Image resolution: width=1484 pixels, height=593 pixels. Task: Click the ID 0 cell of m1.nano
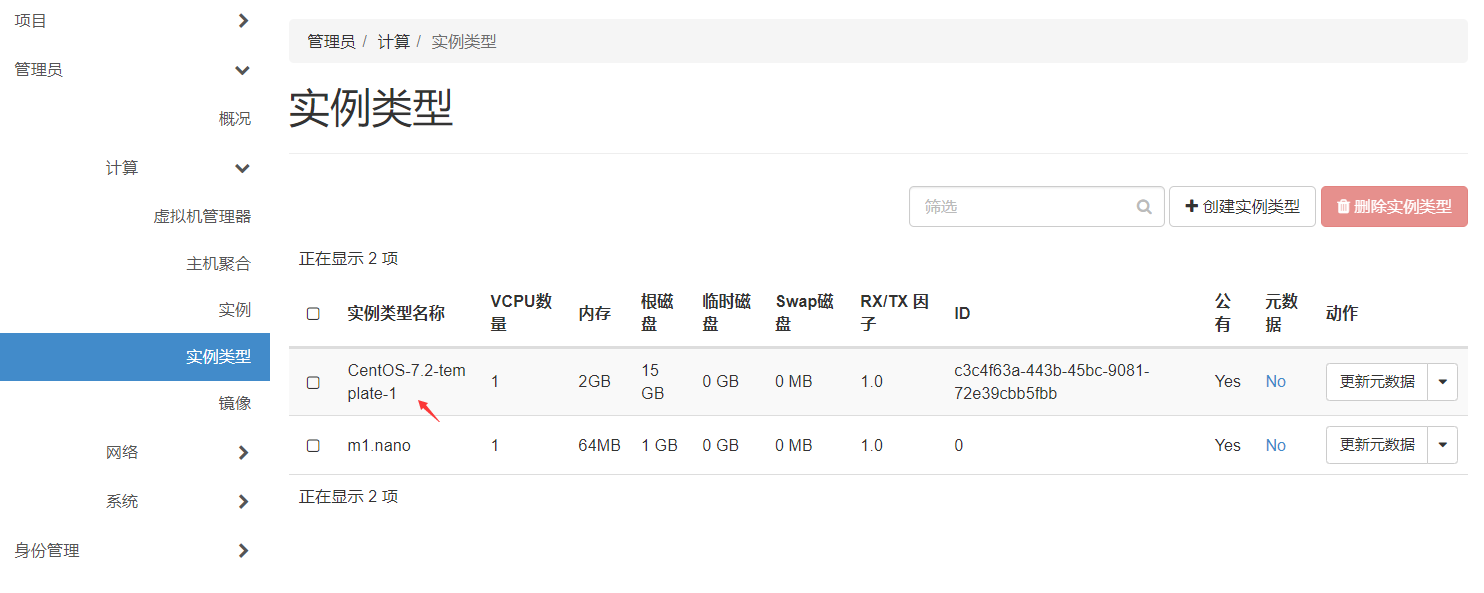click(958, 445)
